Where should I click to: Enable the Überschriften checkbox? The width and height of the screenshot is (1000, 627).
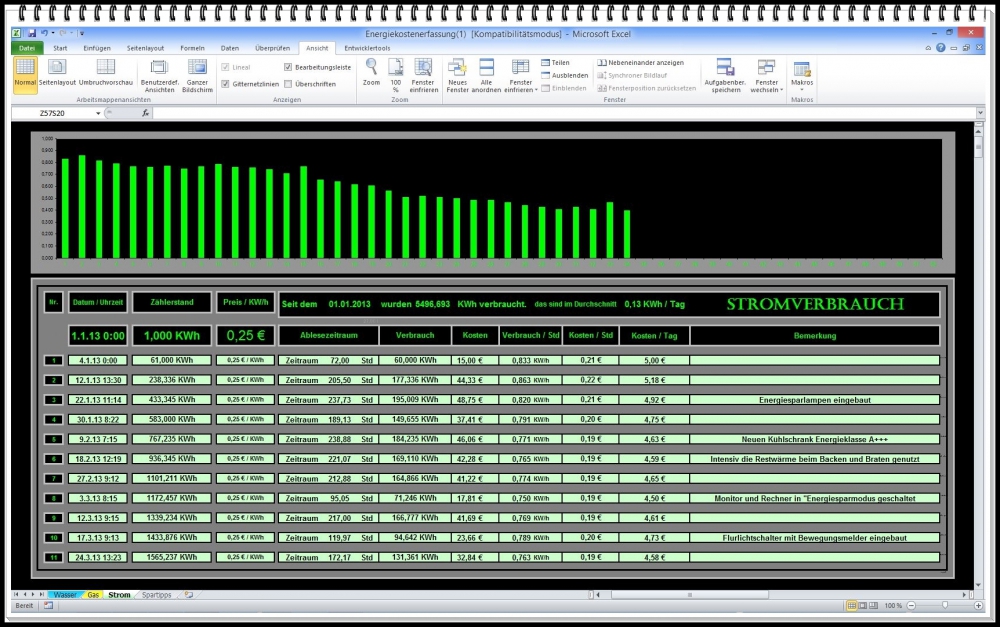tap(288, 84)
